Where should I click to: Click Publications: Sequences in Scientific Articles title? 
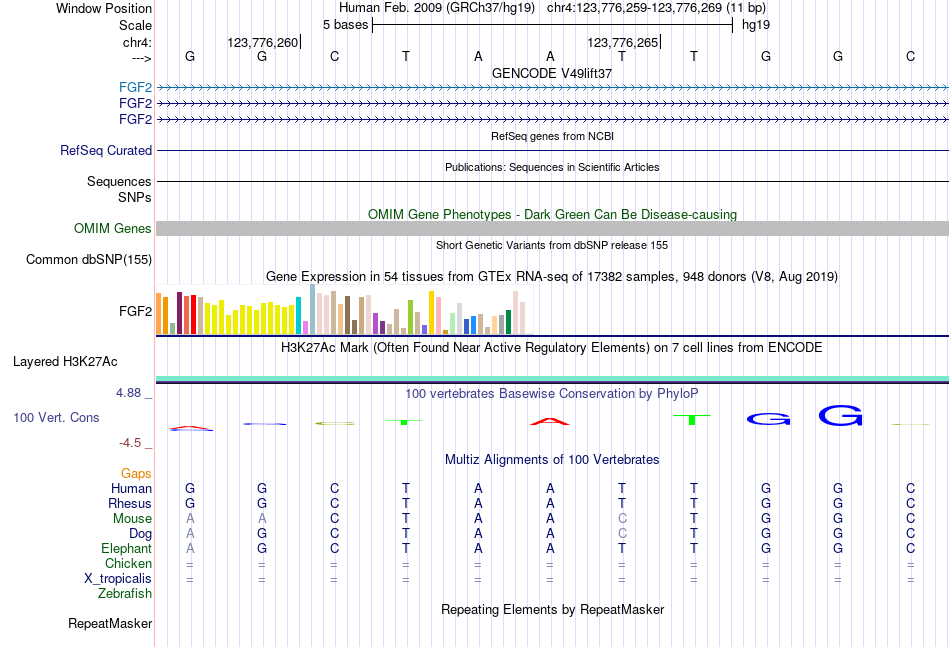[x=552, y=167]
